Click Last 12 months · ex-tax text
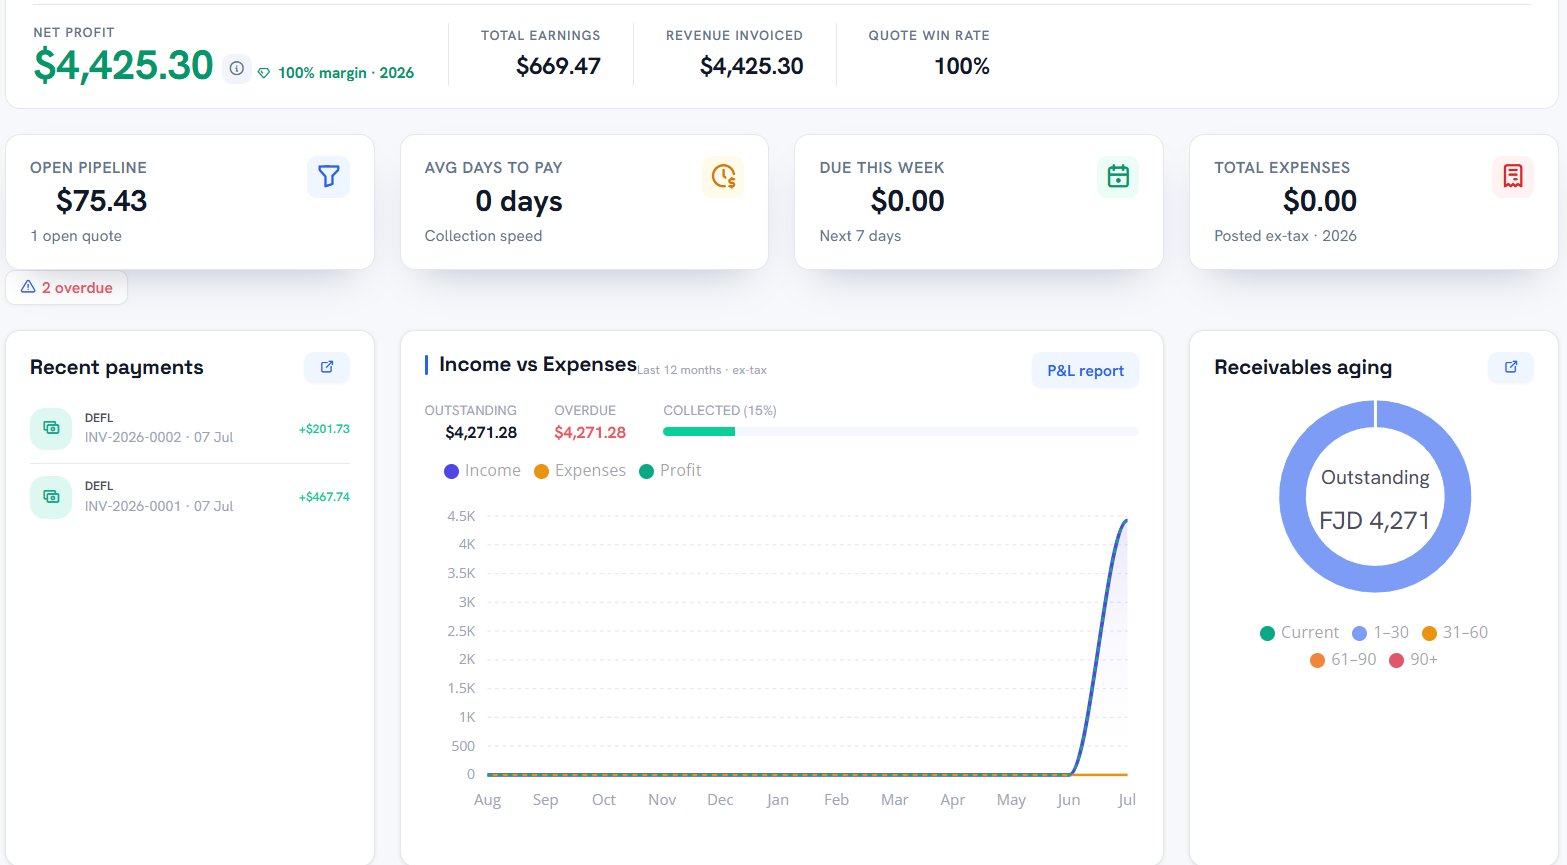1567x865 pixels. click(702, 370)
